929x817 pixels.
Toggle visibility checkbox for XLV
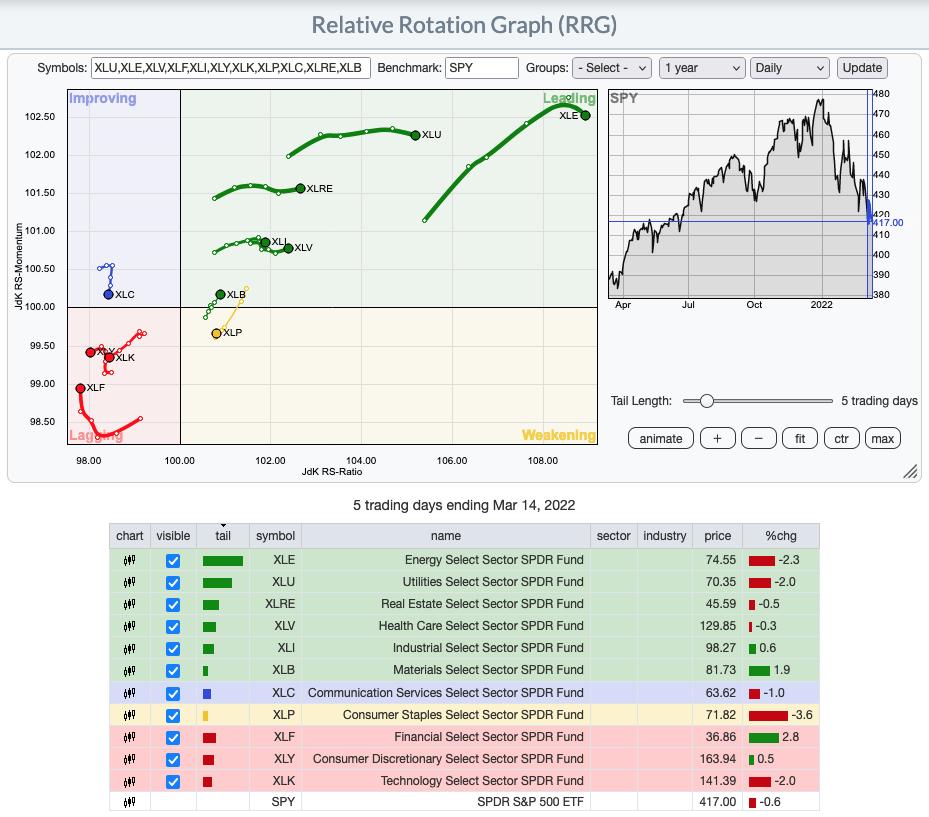(x=173, y=626)
